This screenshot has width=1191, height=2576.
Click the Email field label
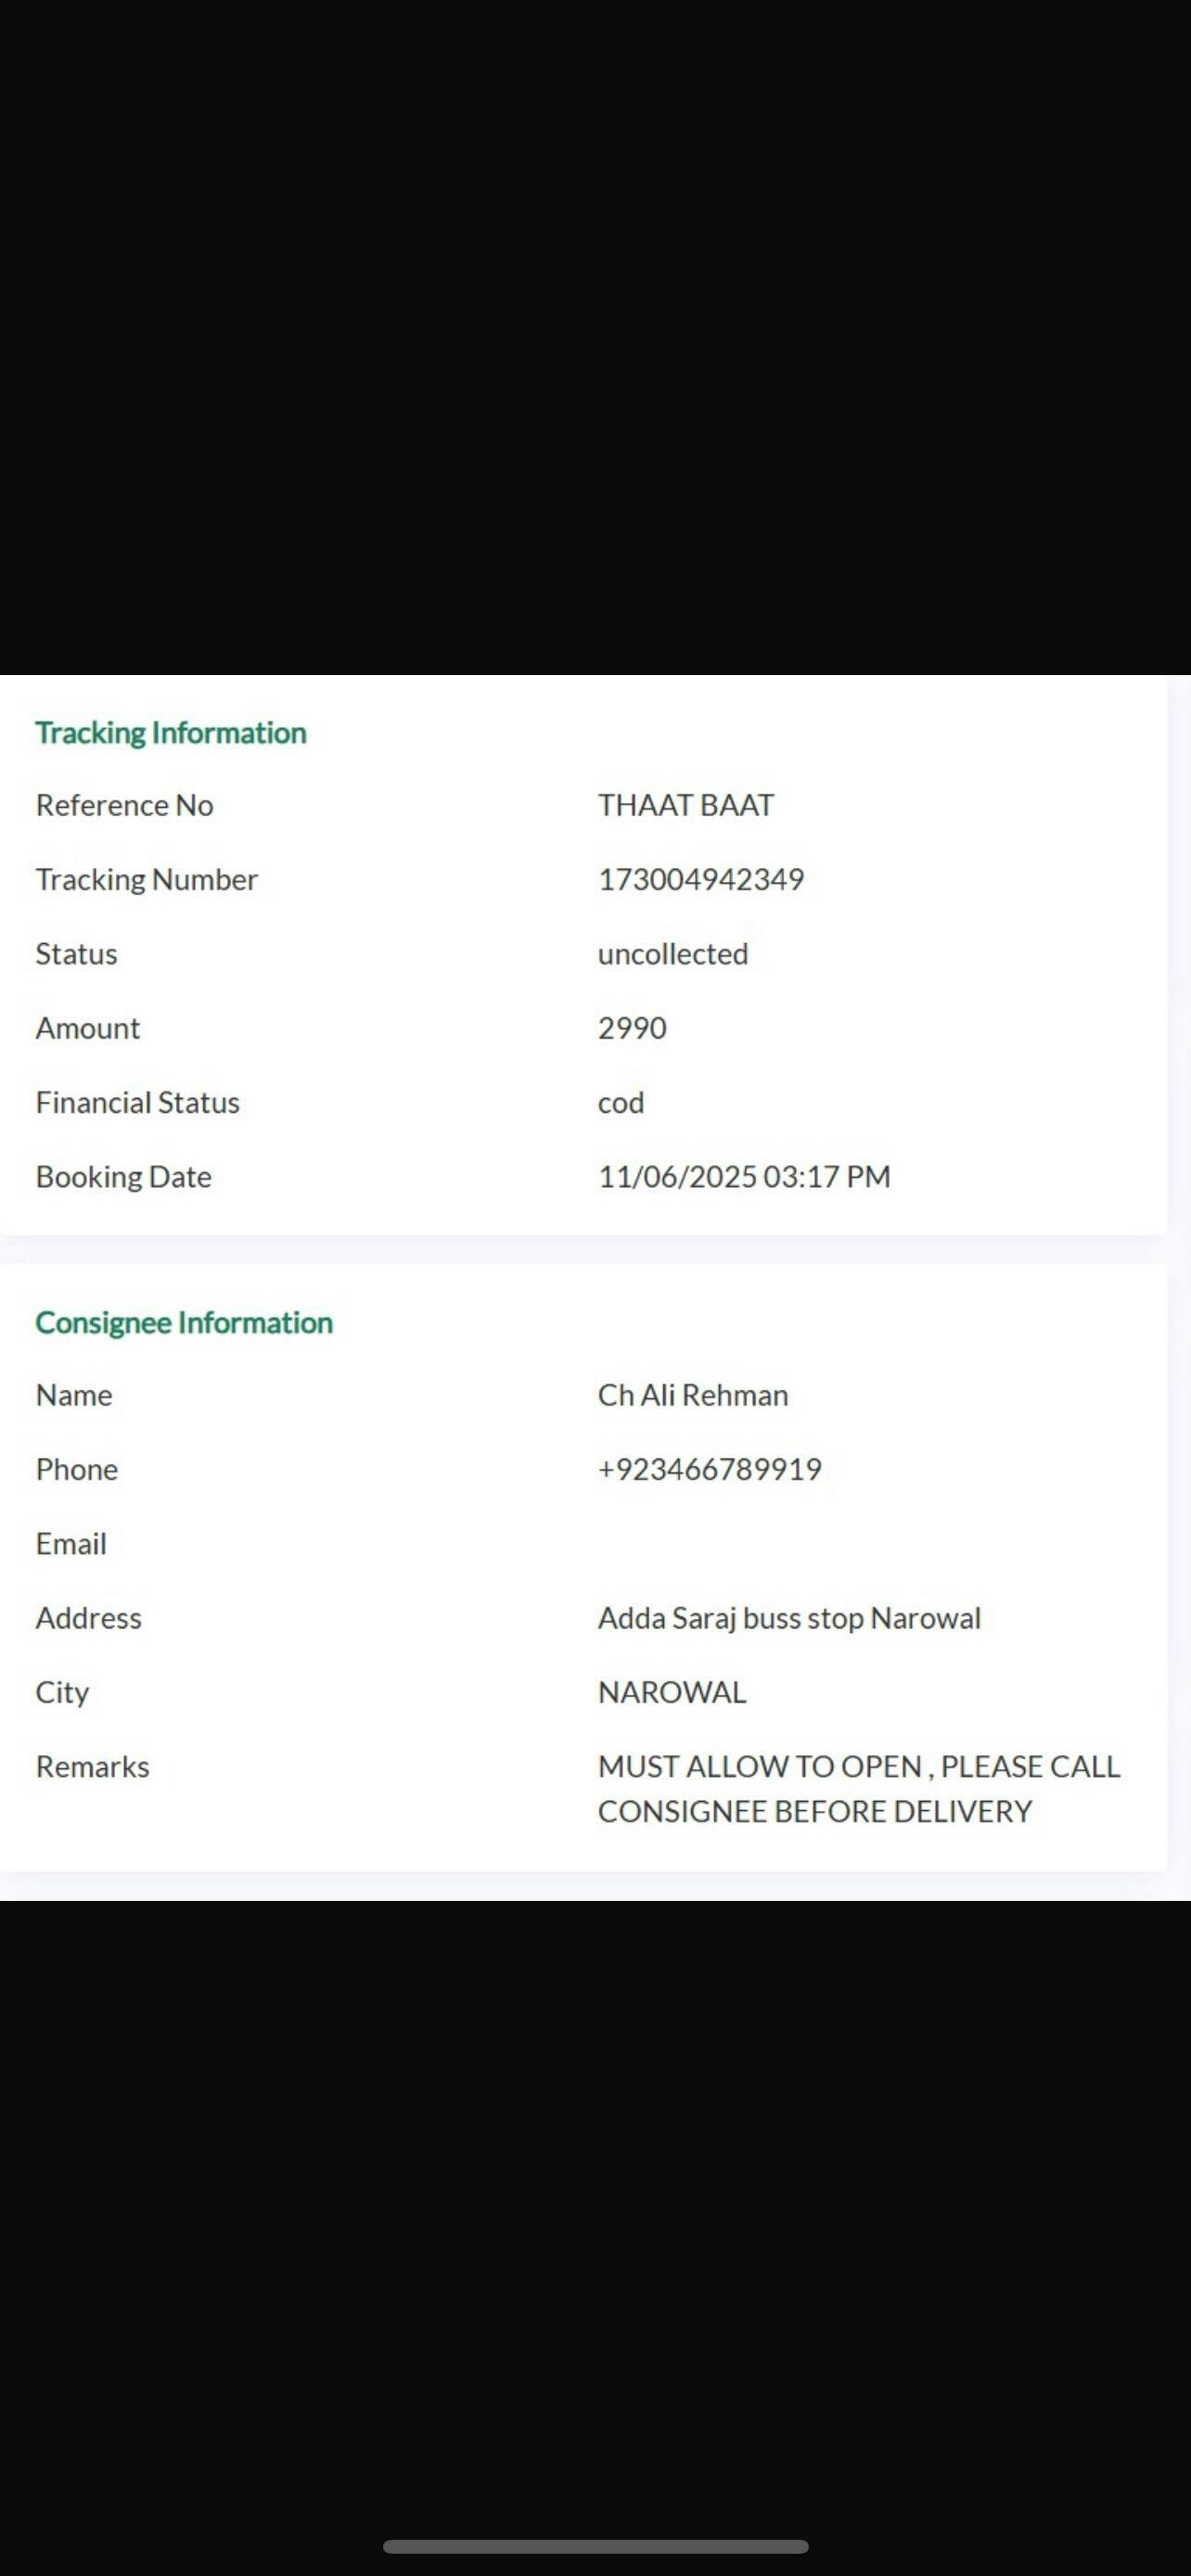[x=71, y=1544]
